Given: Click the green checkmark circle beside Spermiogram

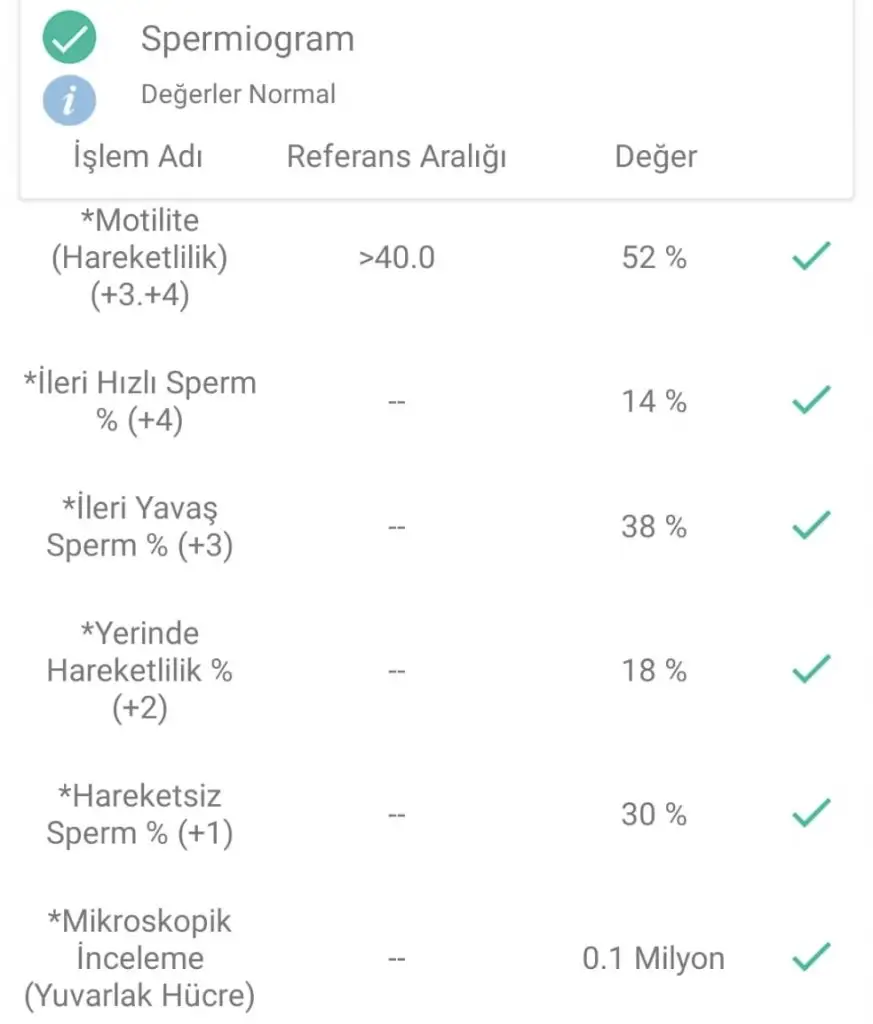Looking at the screenshot, I should tap(69, 40).
